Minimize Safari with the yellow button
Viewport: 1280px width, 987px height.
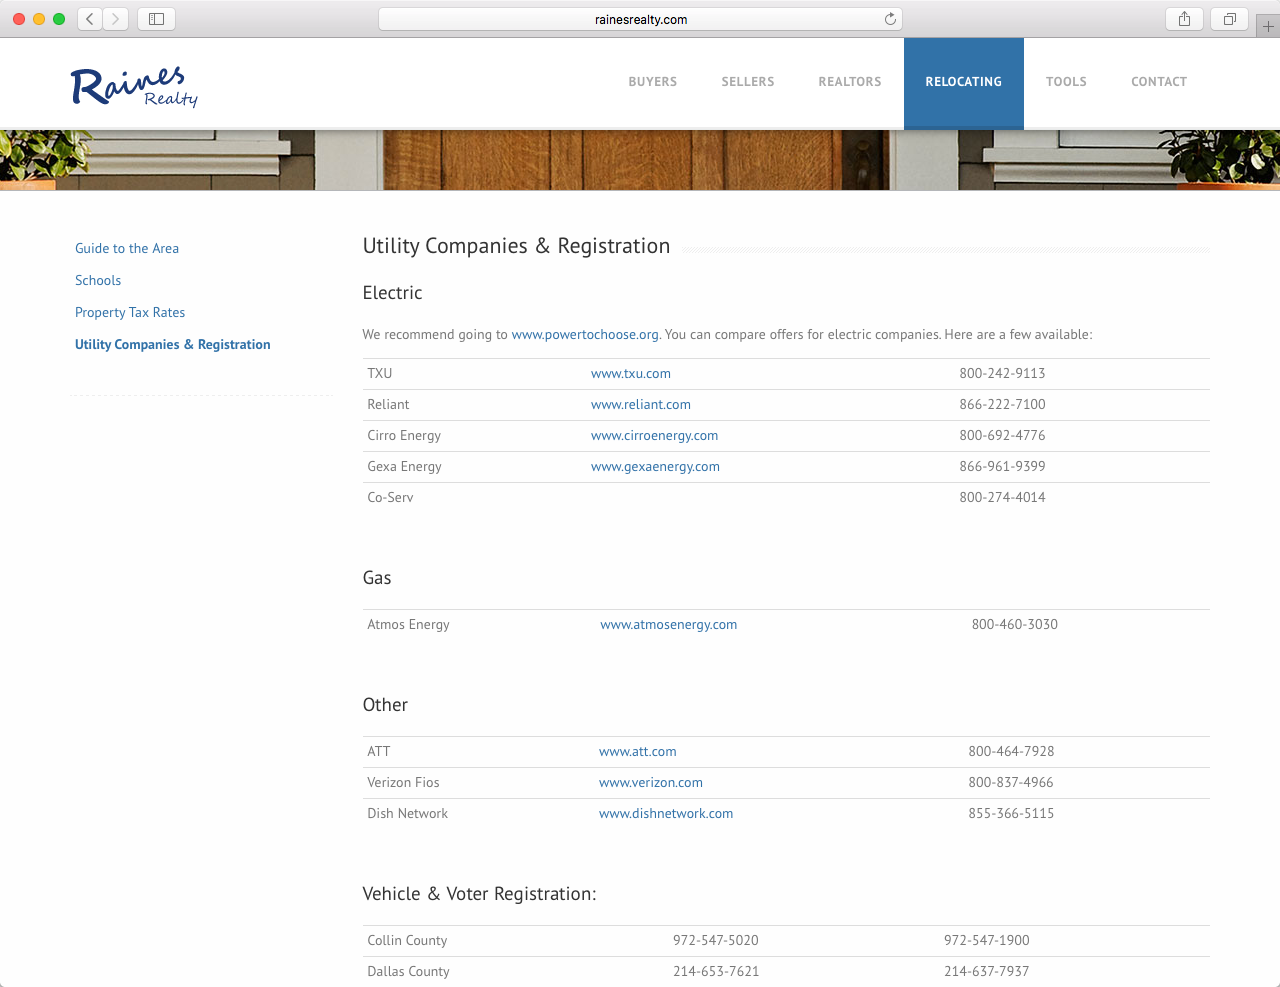39,19
